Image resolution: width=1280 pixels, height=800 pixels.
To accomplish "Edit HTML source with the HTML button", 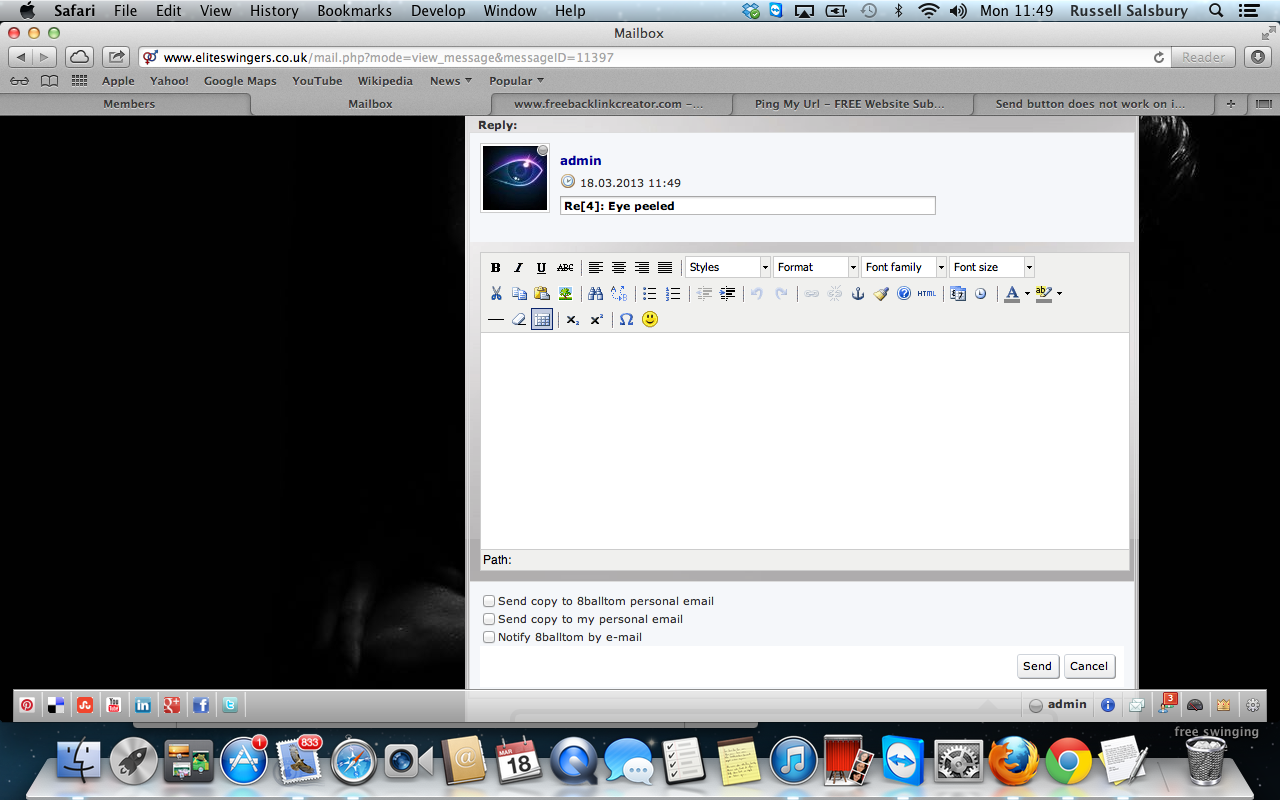I will tap(927, 294).
